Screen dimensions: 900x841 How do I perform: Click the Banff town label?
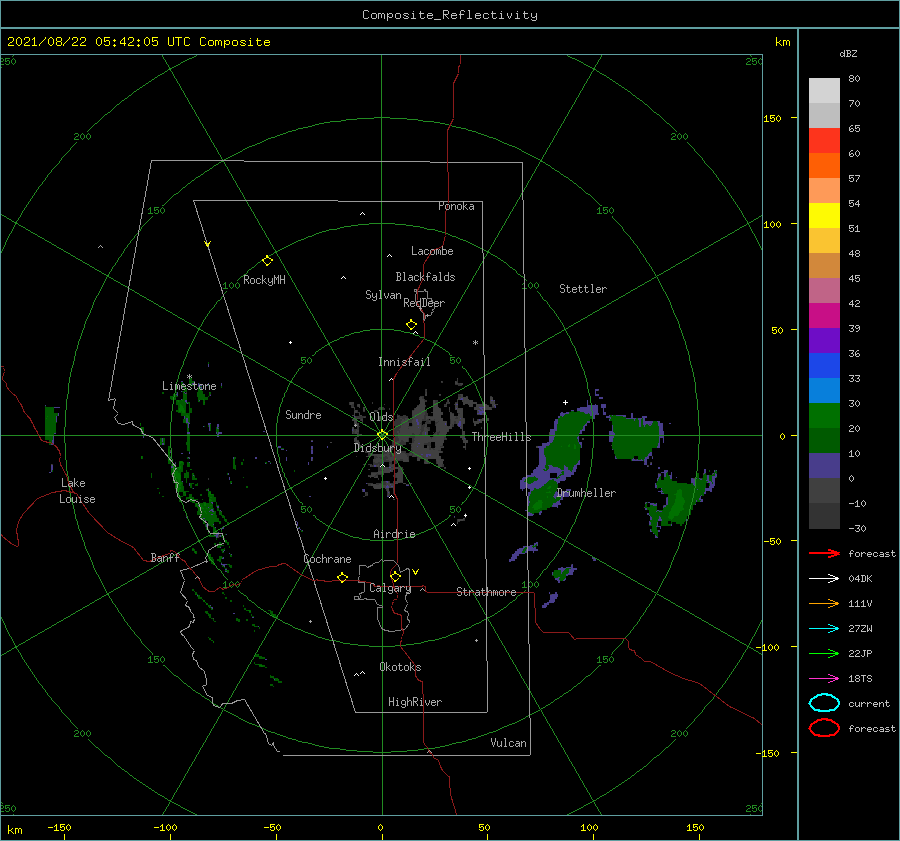point(165,557)
